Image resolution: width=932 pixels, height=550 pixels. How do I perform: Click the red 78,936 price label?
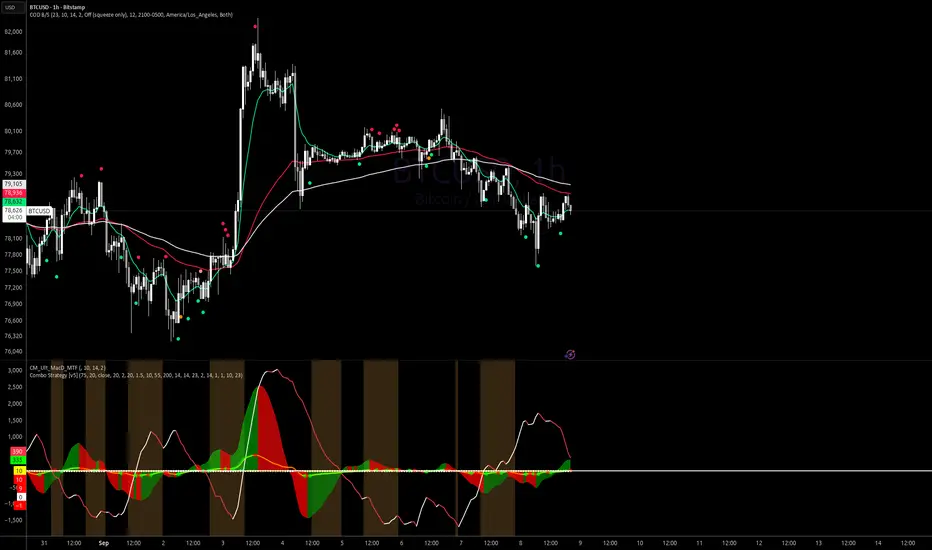[13, 193]
